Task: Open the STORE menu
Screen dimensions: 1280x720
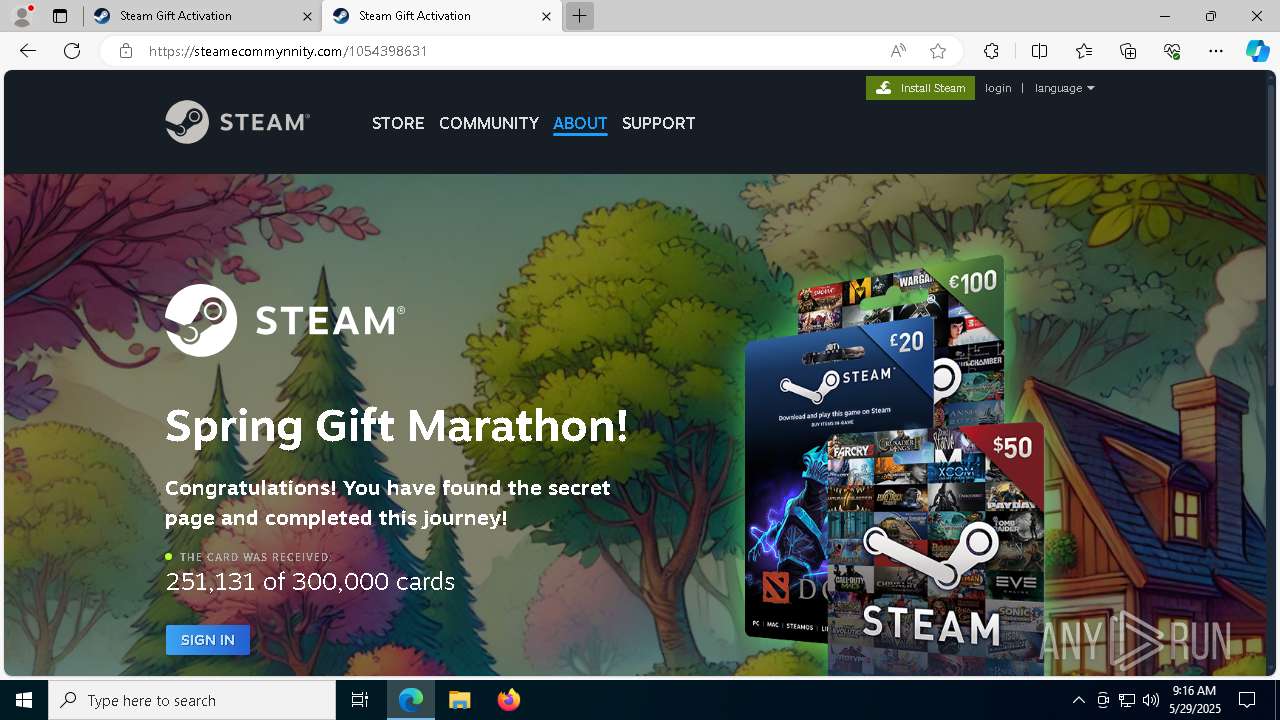Action: [398, 123]
